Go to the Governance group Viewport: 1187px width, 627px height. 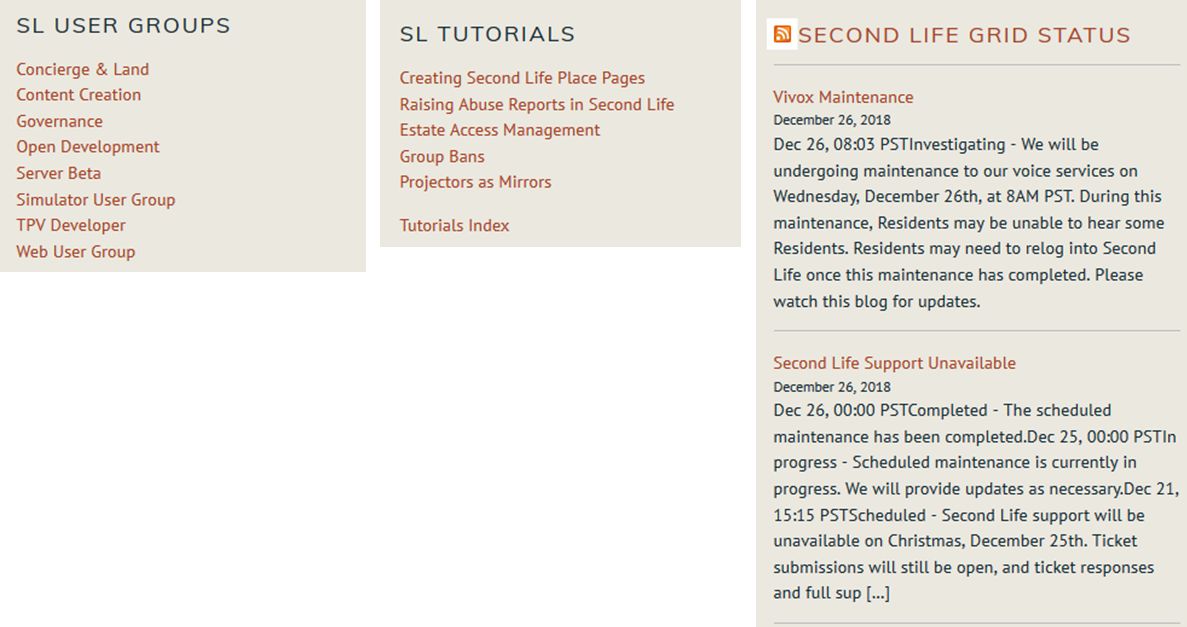click(x=59, y=121)
